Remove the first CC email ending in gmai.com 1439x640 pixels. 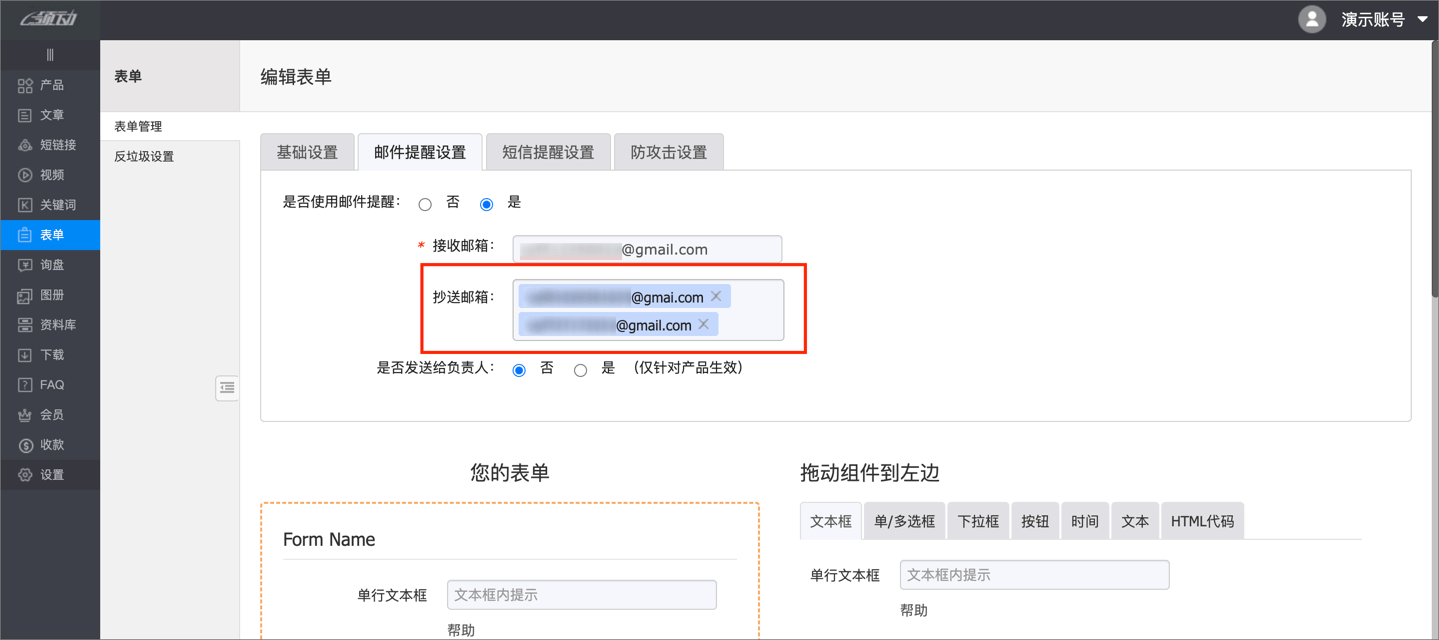point(716,296)
